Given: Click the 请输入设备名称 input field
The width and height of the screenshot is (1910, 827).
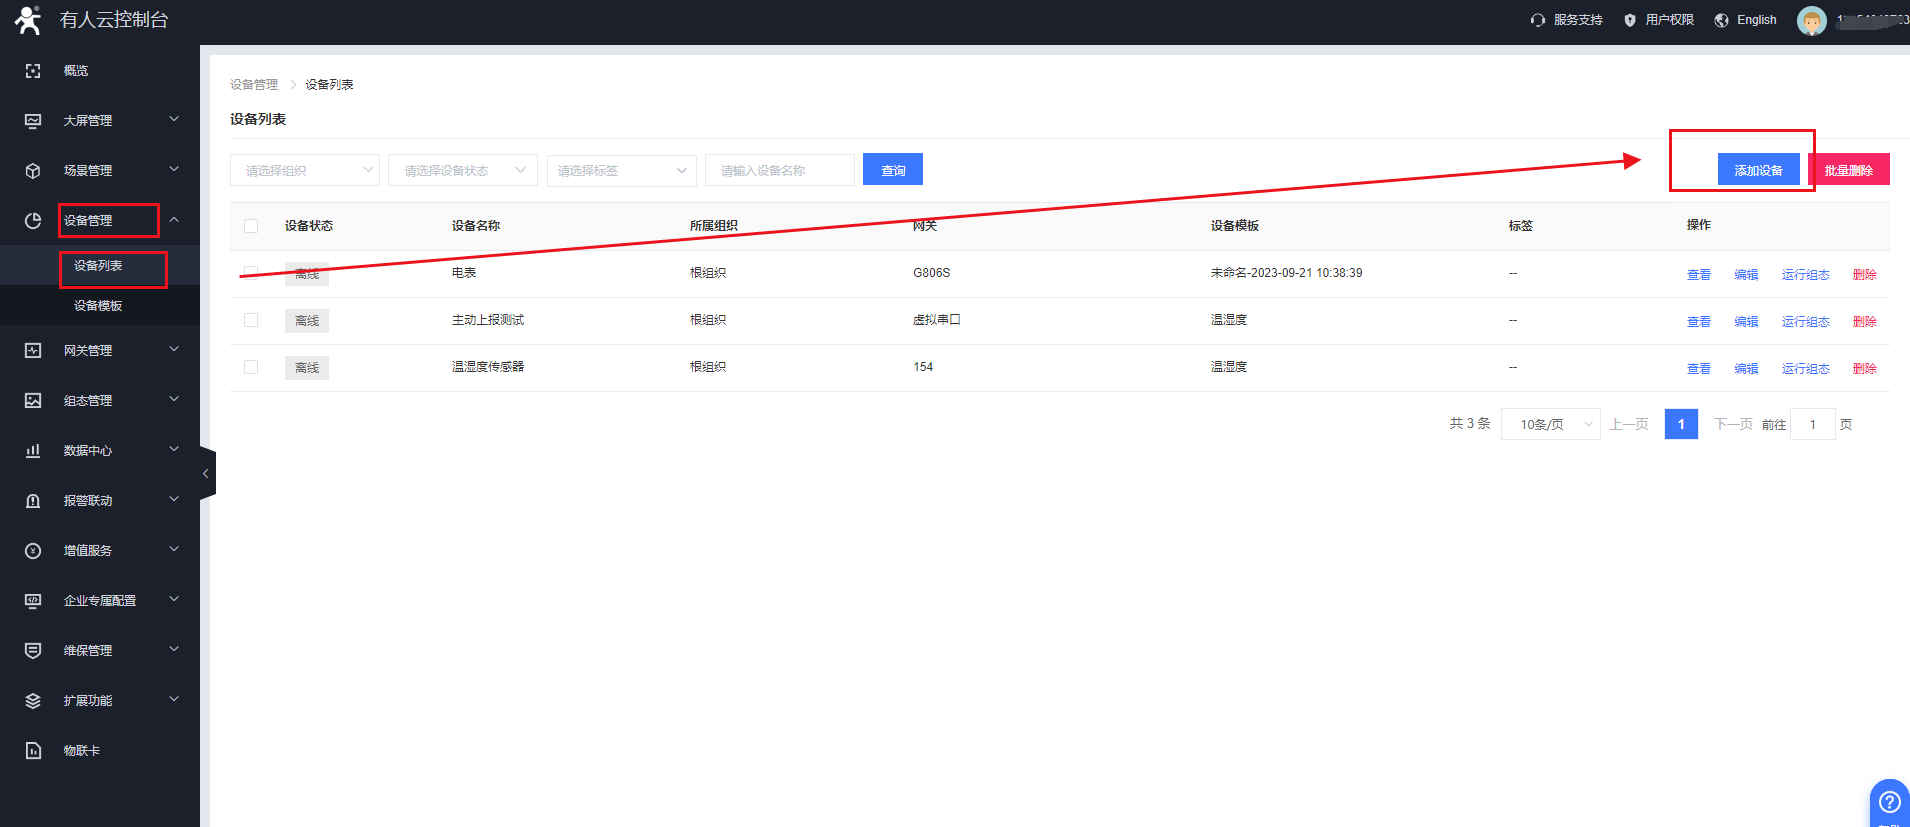Looking at the screenshot, I should tap(779, 170).
